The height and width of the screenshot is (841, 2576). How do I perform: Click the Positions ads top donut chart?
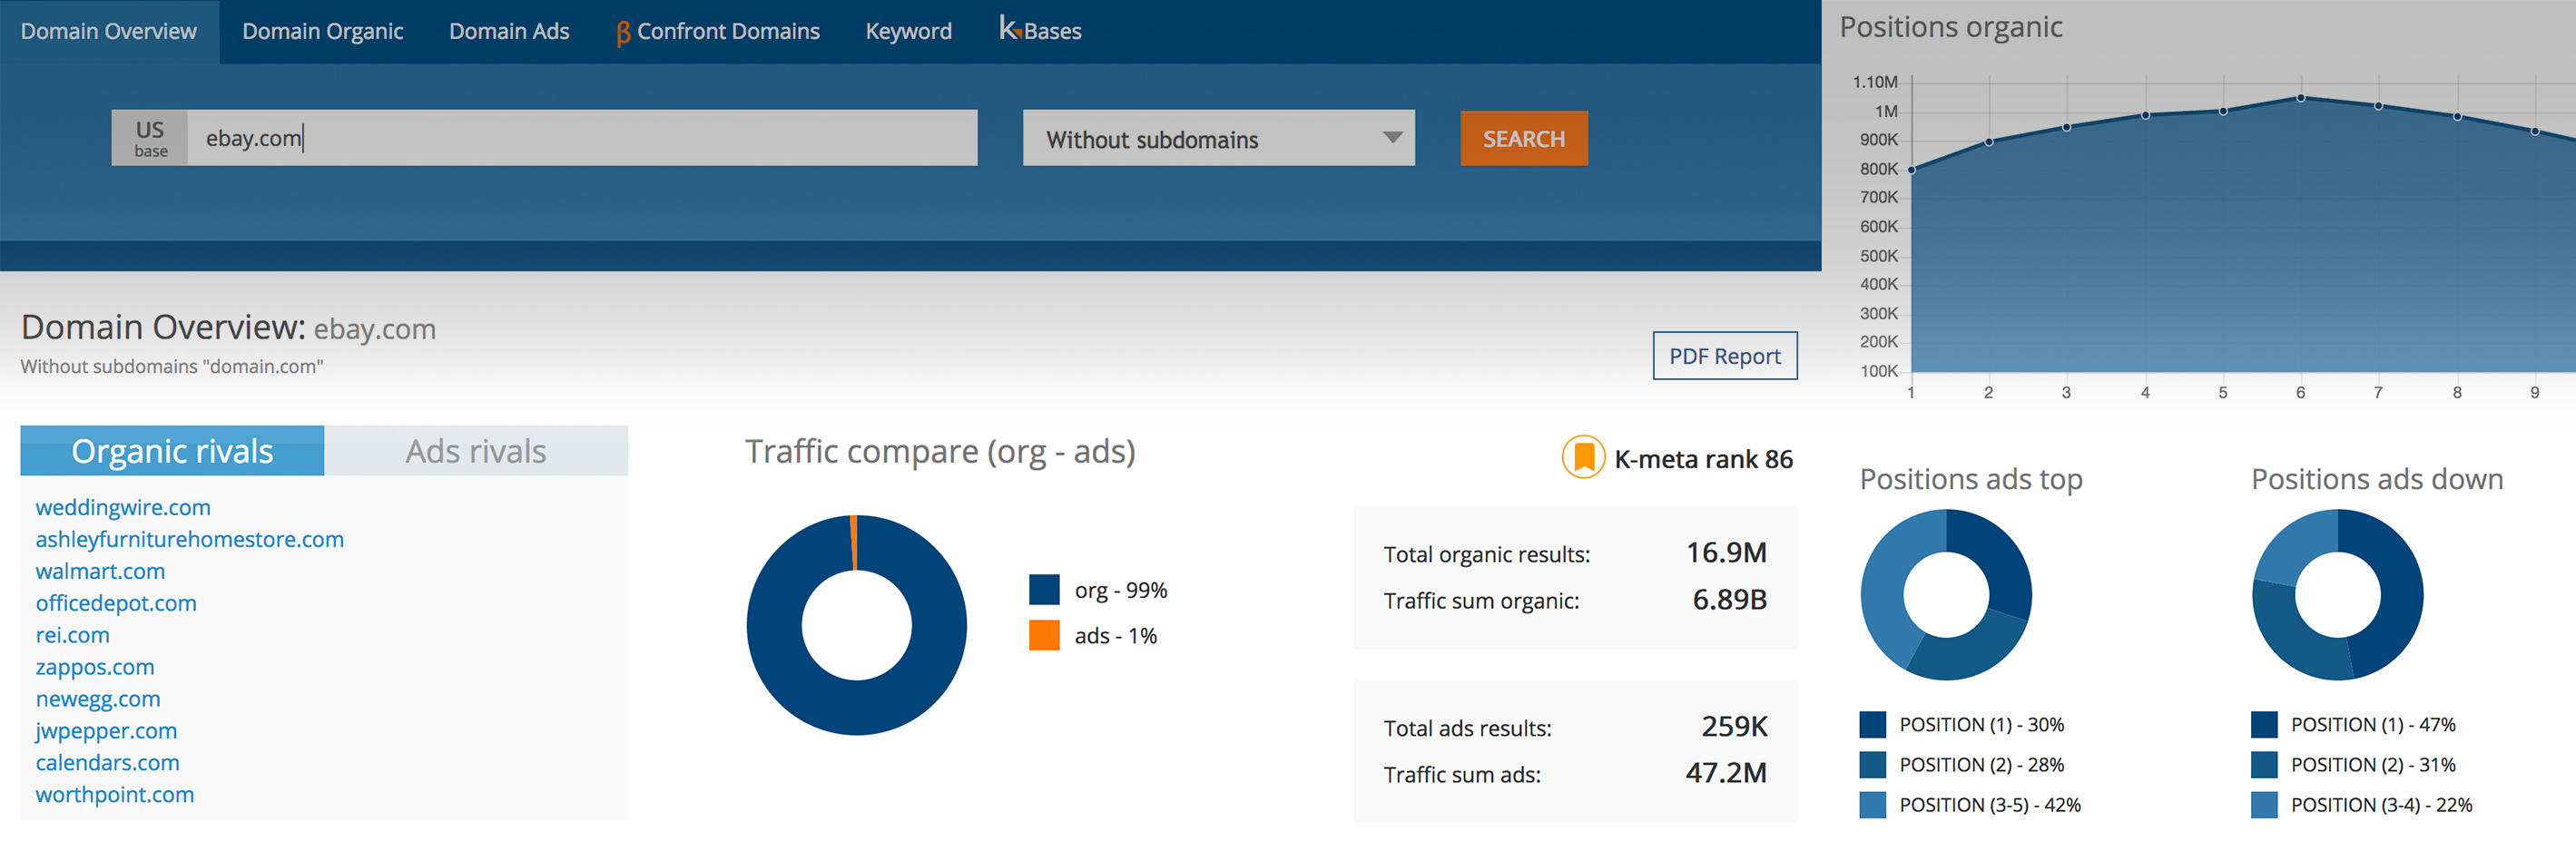(x=1946, y=595)
